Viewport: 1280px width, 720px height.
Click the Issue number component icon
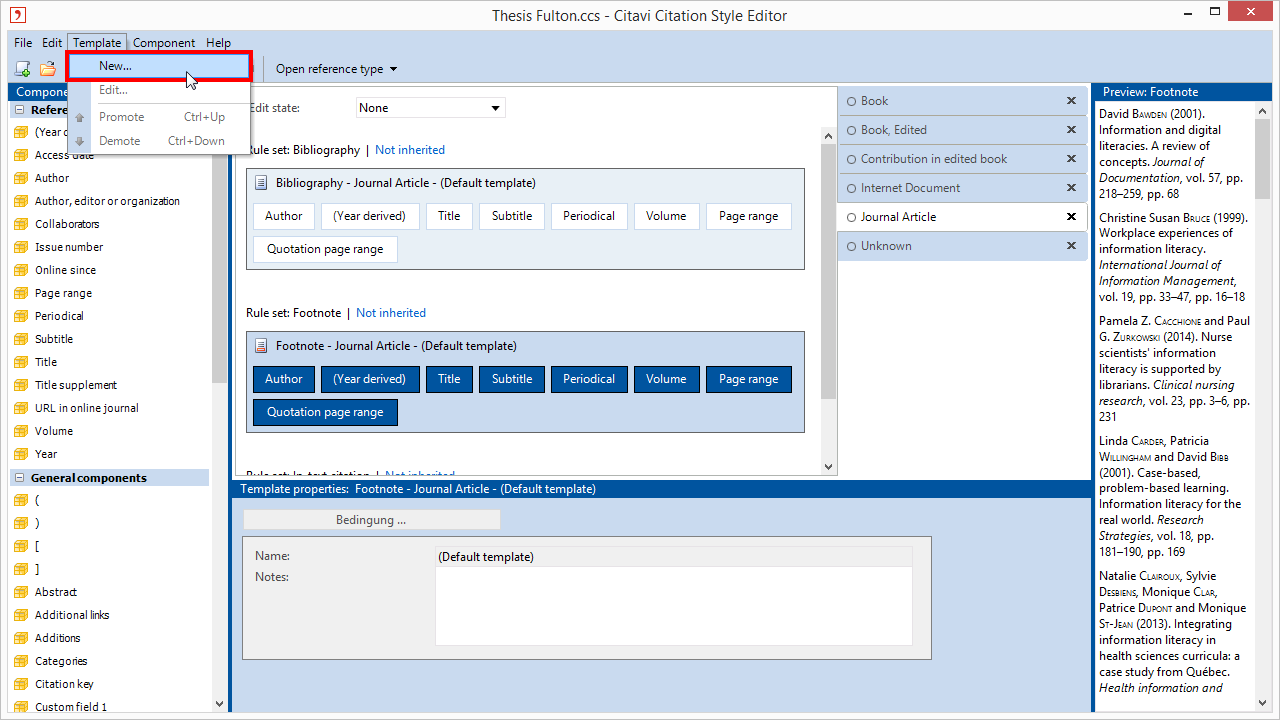point(21,247)
